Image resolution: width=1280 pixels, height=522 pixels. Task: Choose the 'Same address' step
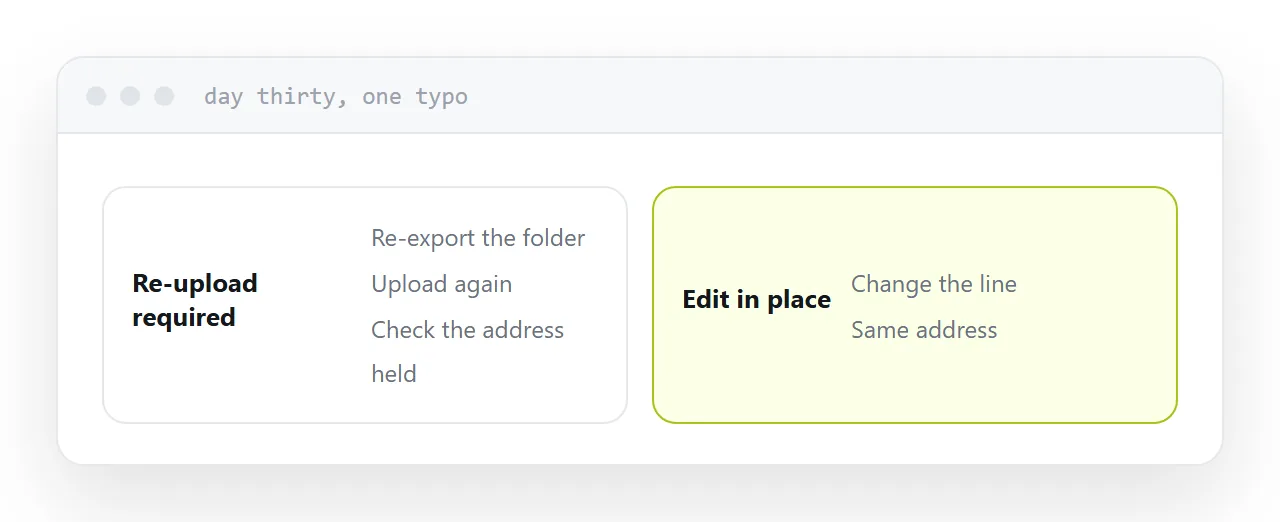coord(924,330)
